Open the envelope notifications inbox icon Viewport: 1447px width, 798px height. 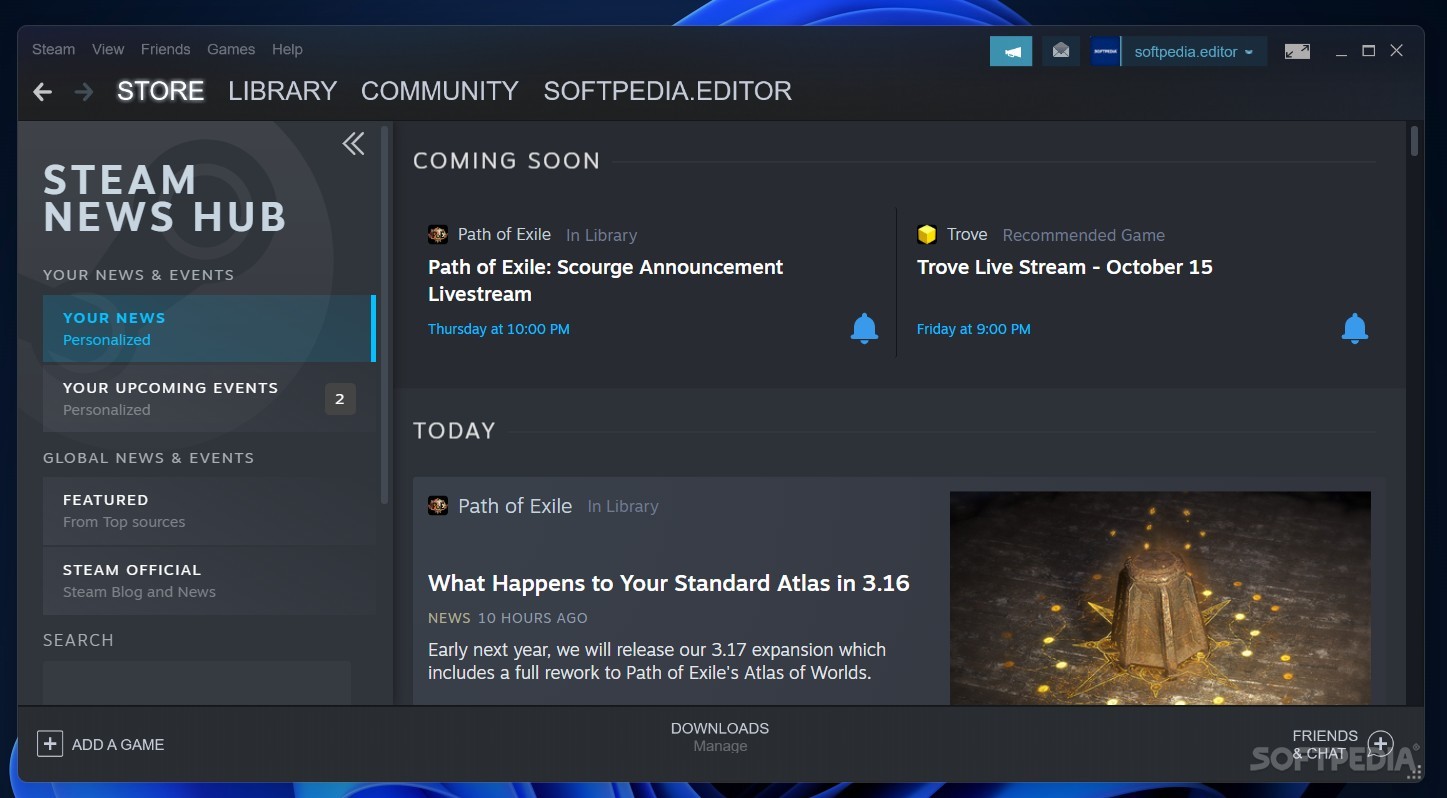1061,51
